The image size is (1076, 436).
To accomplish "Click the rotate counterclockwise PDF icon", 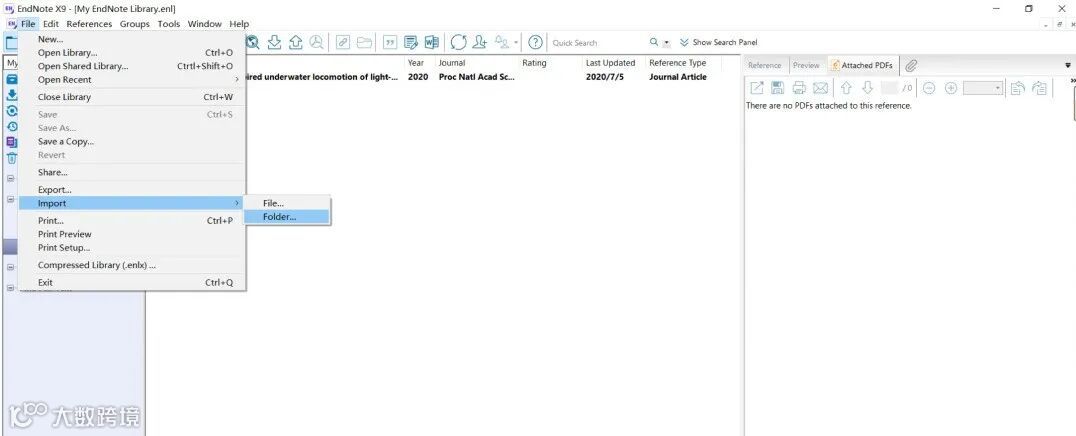I will 1018,88.
